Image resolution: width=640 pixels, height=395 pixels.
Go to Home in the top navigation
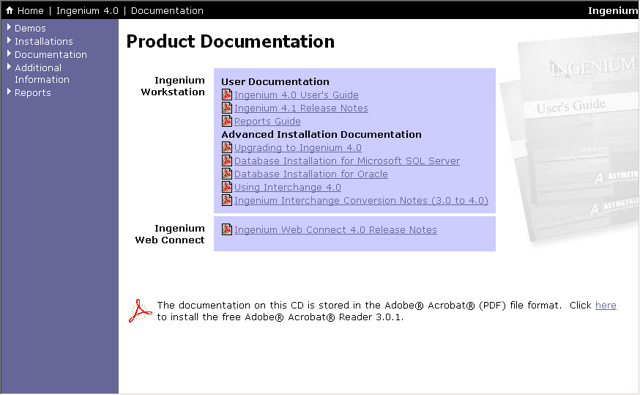click(30, 11)
